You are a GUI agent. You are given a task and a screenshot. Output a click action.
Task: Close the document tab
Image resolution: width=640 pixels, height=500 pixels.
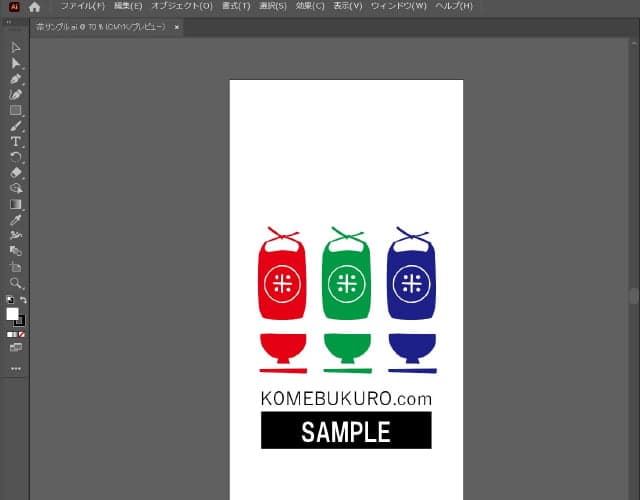tap(177, 27)
